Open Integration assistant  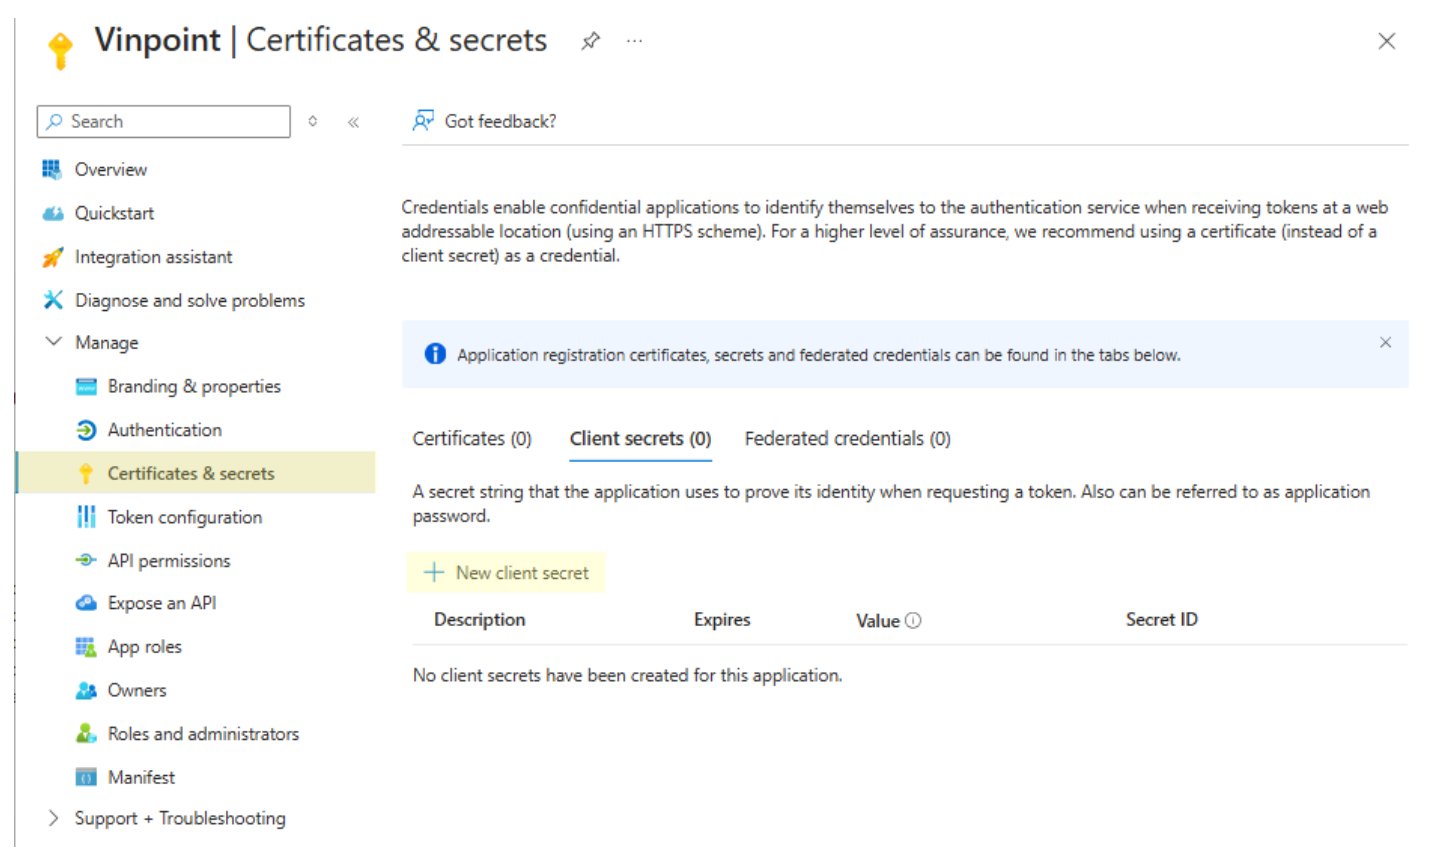pyautogui.click(x=153, y=257)
